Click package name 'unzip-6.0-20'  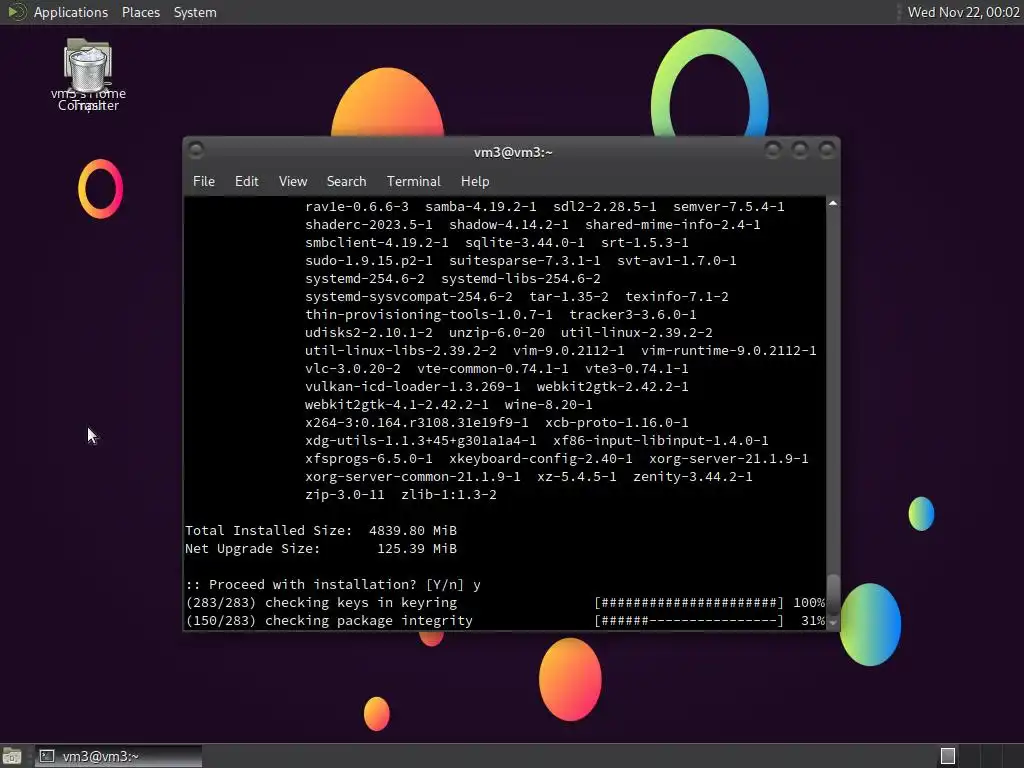(496, 332)
